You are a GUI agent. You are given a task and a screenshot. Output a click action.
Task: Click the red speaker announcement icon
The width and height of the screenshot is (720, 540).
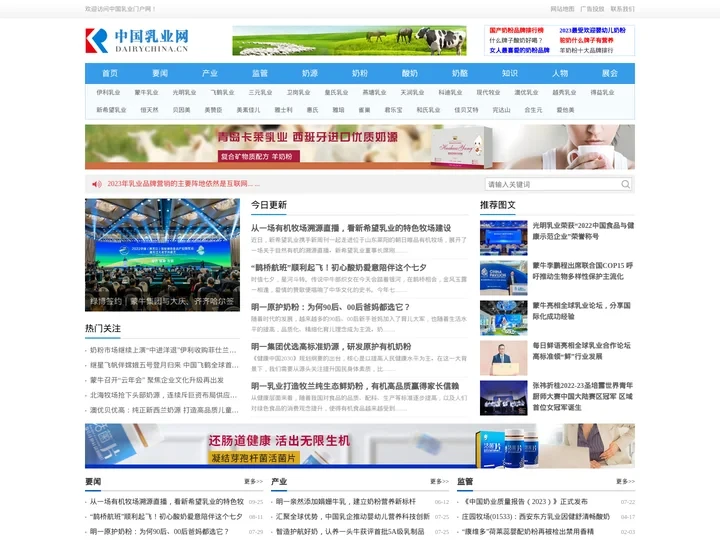(96, 184)
